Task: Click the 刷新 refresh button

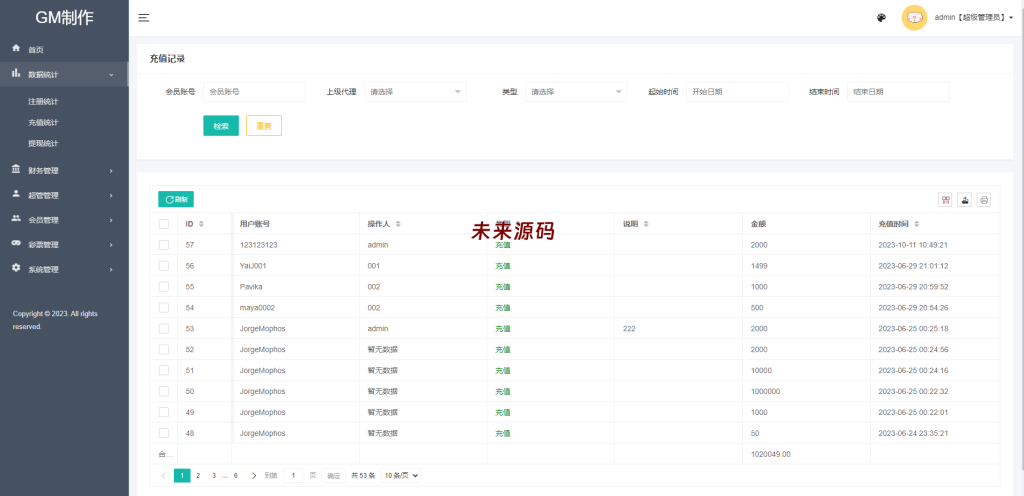Action: tap(176, 200)
